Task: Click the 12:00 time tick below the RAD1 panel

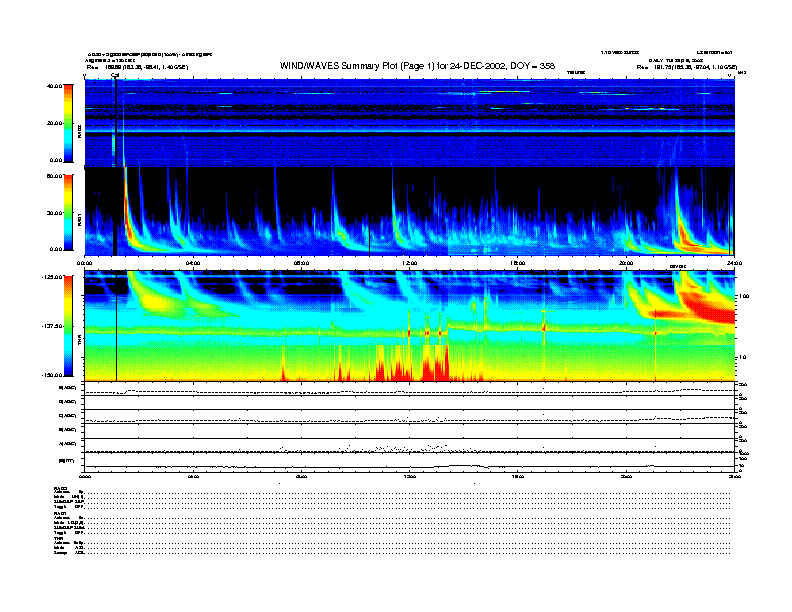Action: pyautogui.click(x=410, y=263)
